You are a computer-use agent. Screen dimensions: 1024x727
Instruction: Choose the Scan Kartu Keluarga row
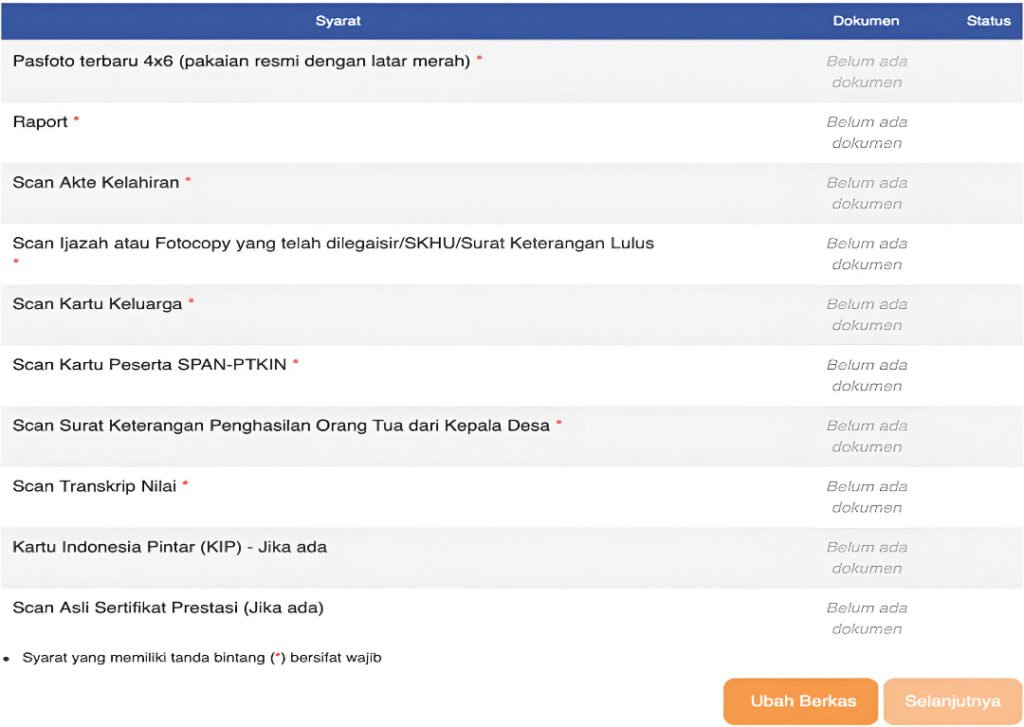(97, 304)
